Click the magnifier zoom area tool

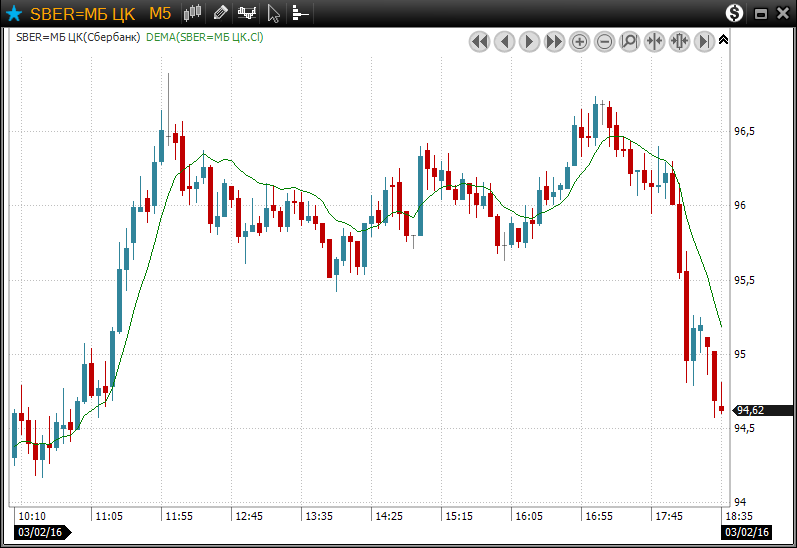point(629,41)
